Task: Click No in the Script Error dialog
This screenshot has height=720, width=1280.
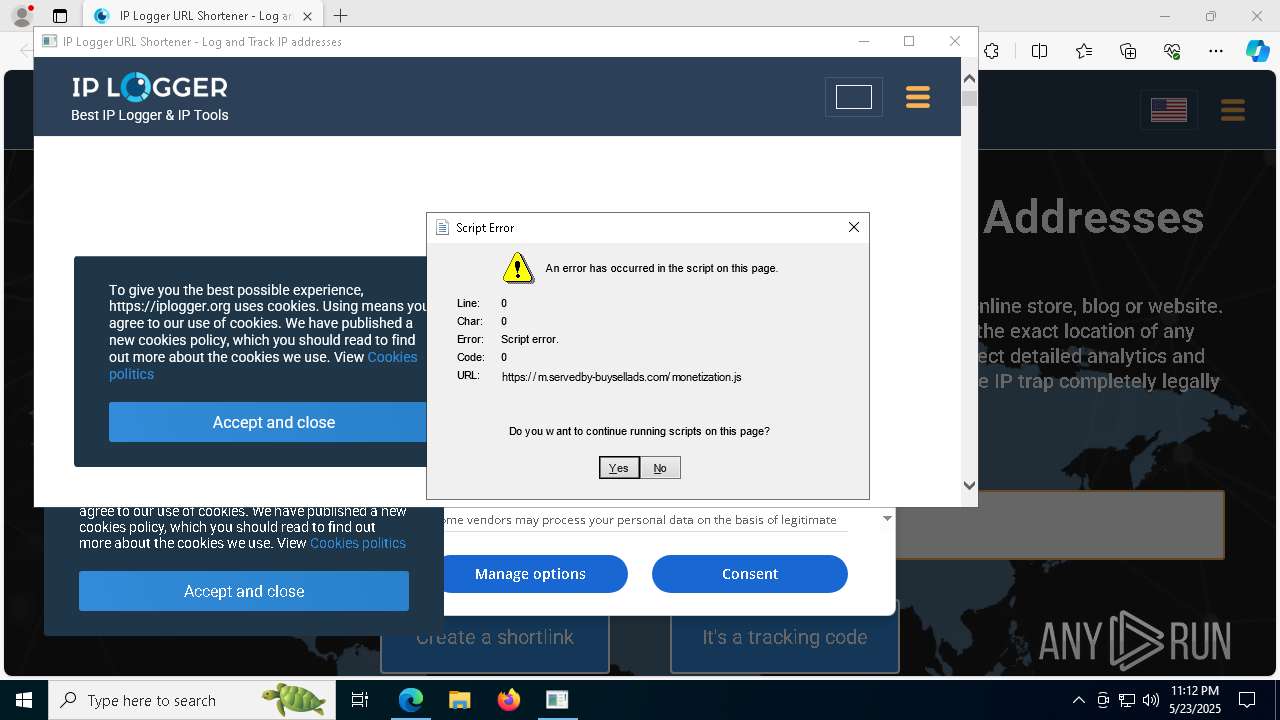Action: tap(660, 468)
